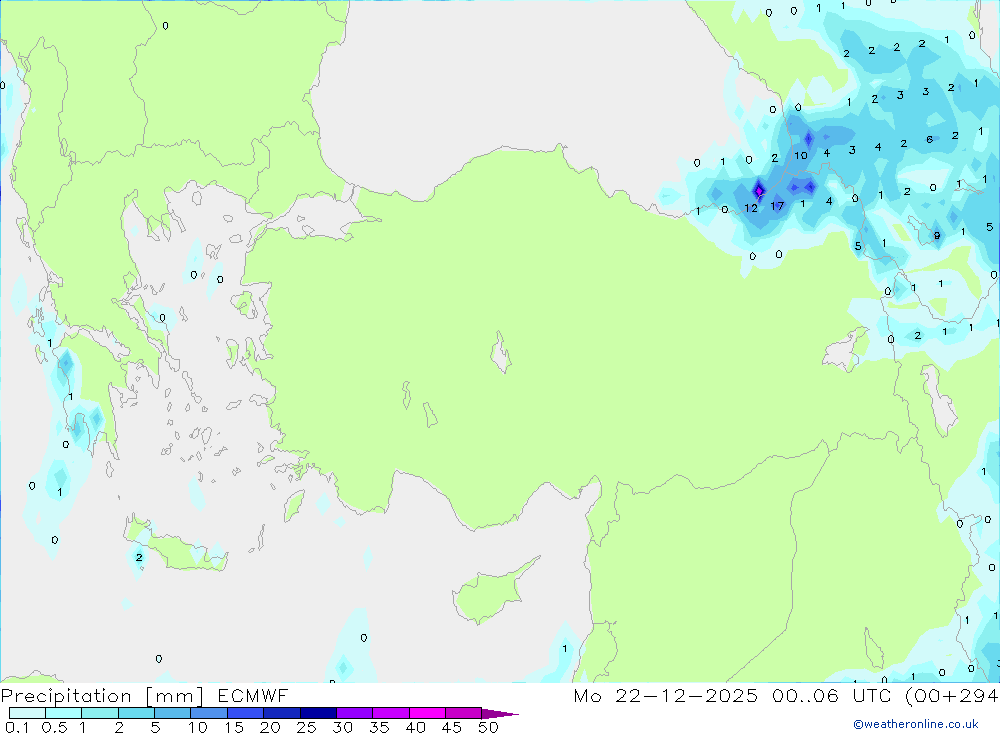Click the 0.5–1 mm legend color swatch
The height and width of the screenshot is (733, 1000).
[64, 713]
